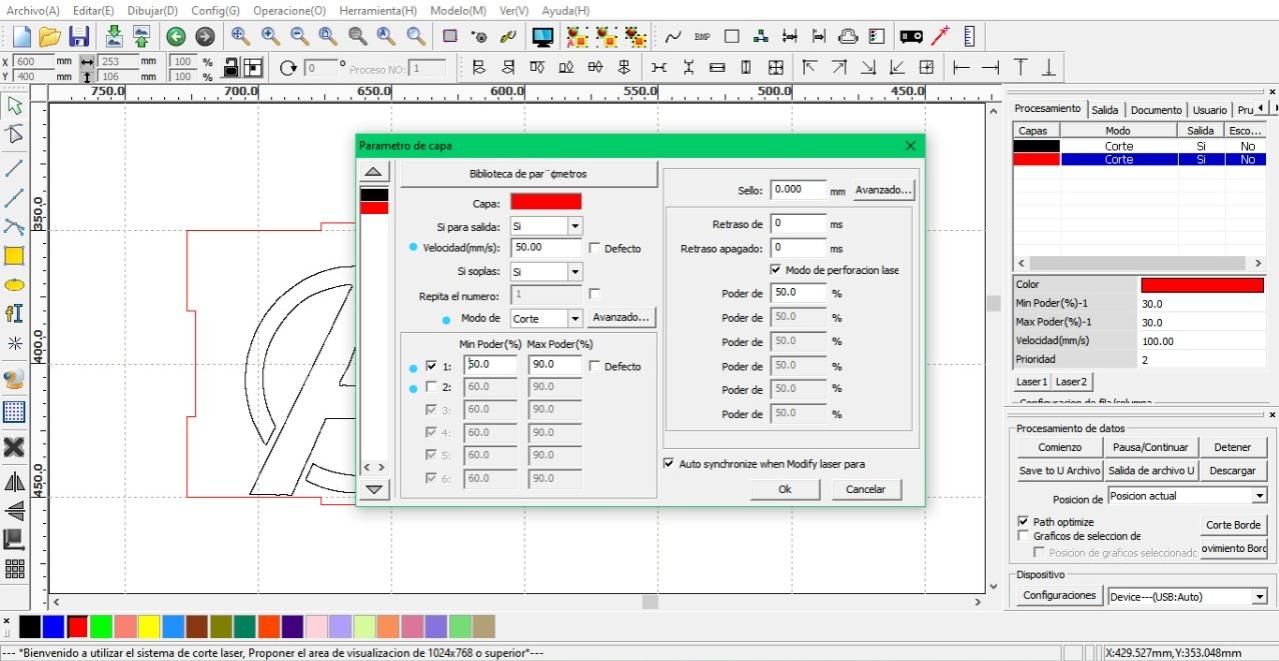Select the black Corte layer row

[1139, 146]
